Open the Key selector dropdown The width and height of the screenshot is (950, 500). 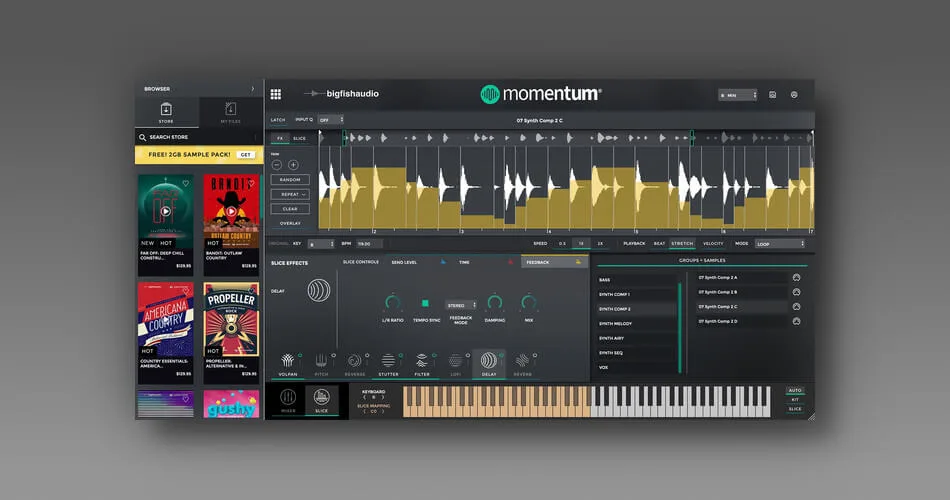coord(321,244)
